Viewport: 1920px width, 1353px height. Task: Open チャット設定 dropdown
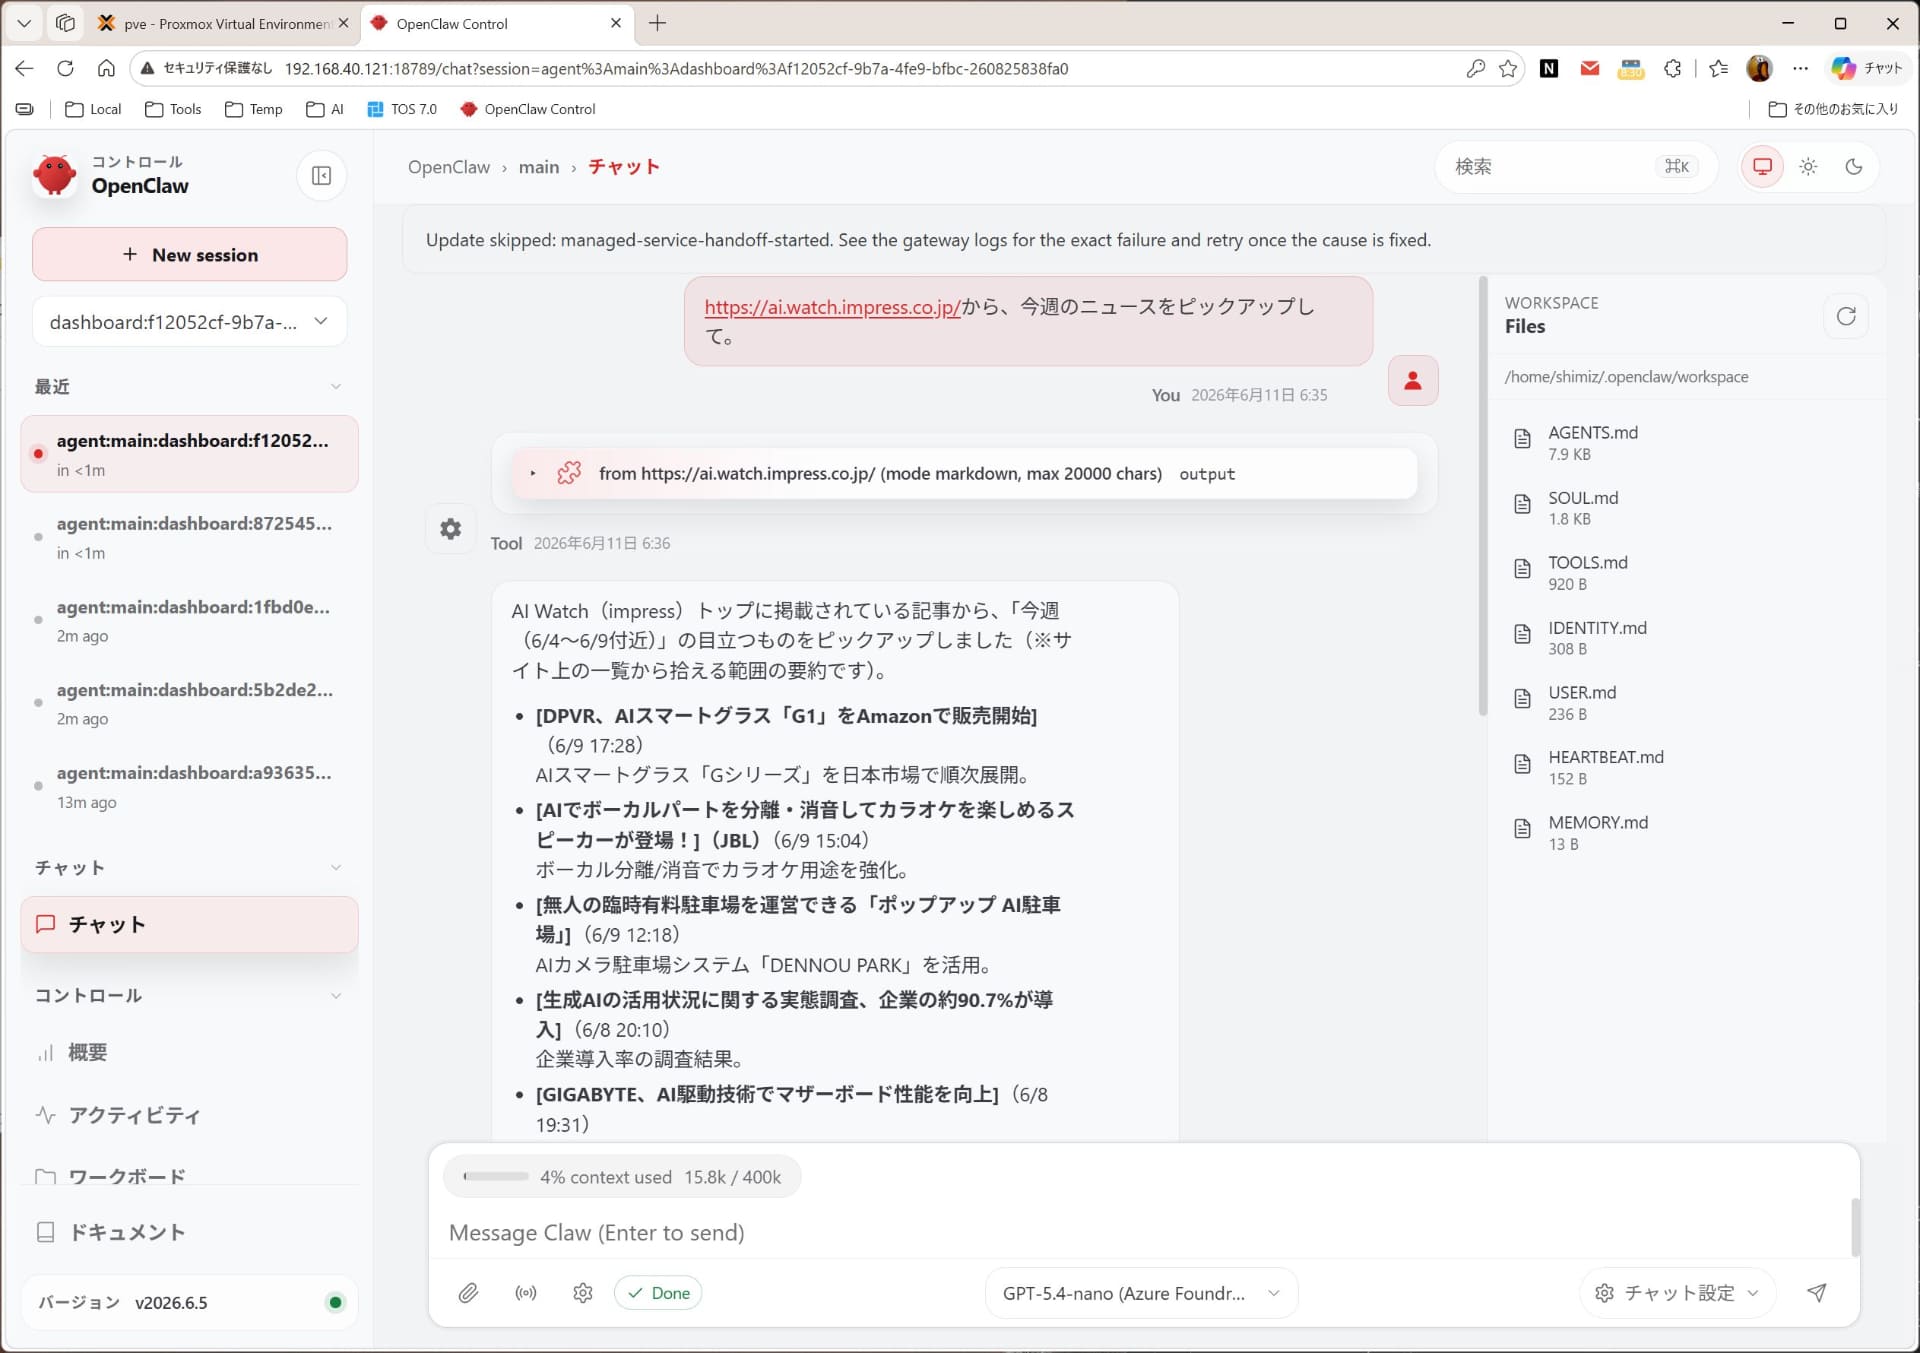pos(1677,1293)
